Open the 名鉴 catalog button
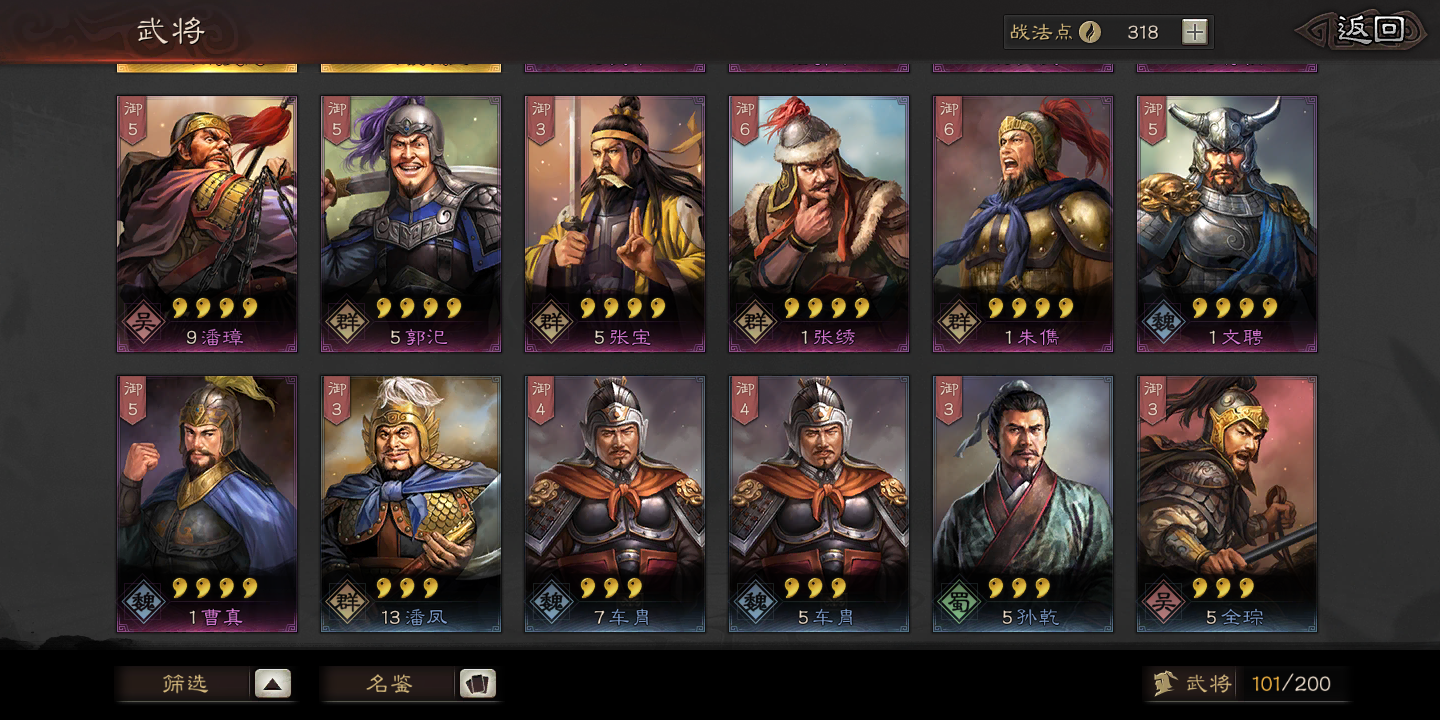The image size is (1440, 720). coord(410,684)
